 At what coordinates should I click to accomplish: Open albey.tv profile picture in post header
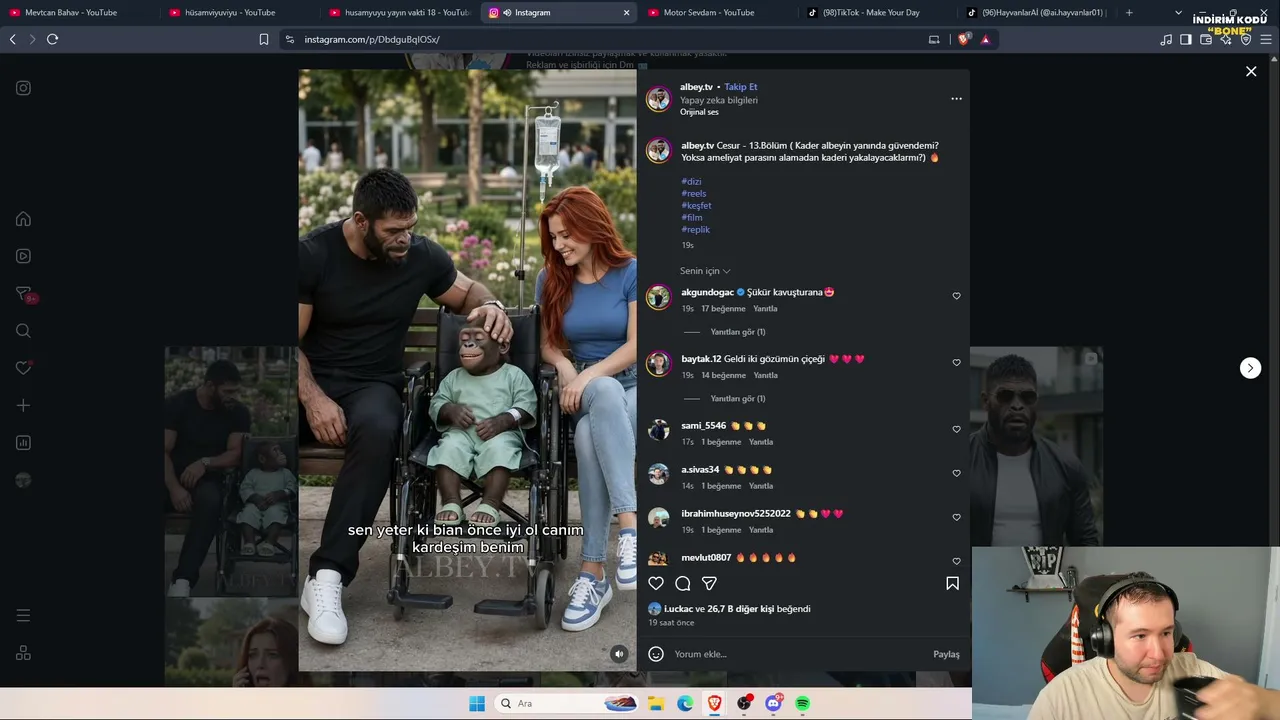click(x=658, y=99)
